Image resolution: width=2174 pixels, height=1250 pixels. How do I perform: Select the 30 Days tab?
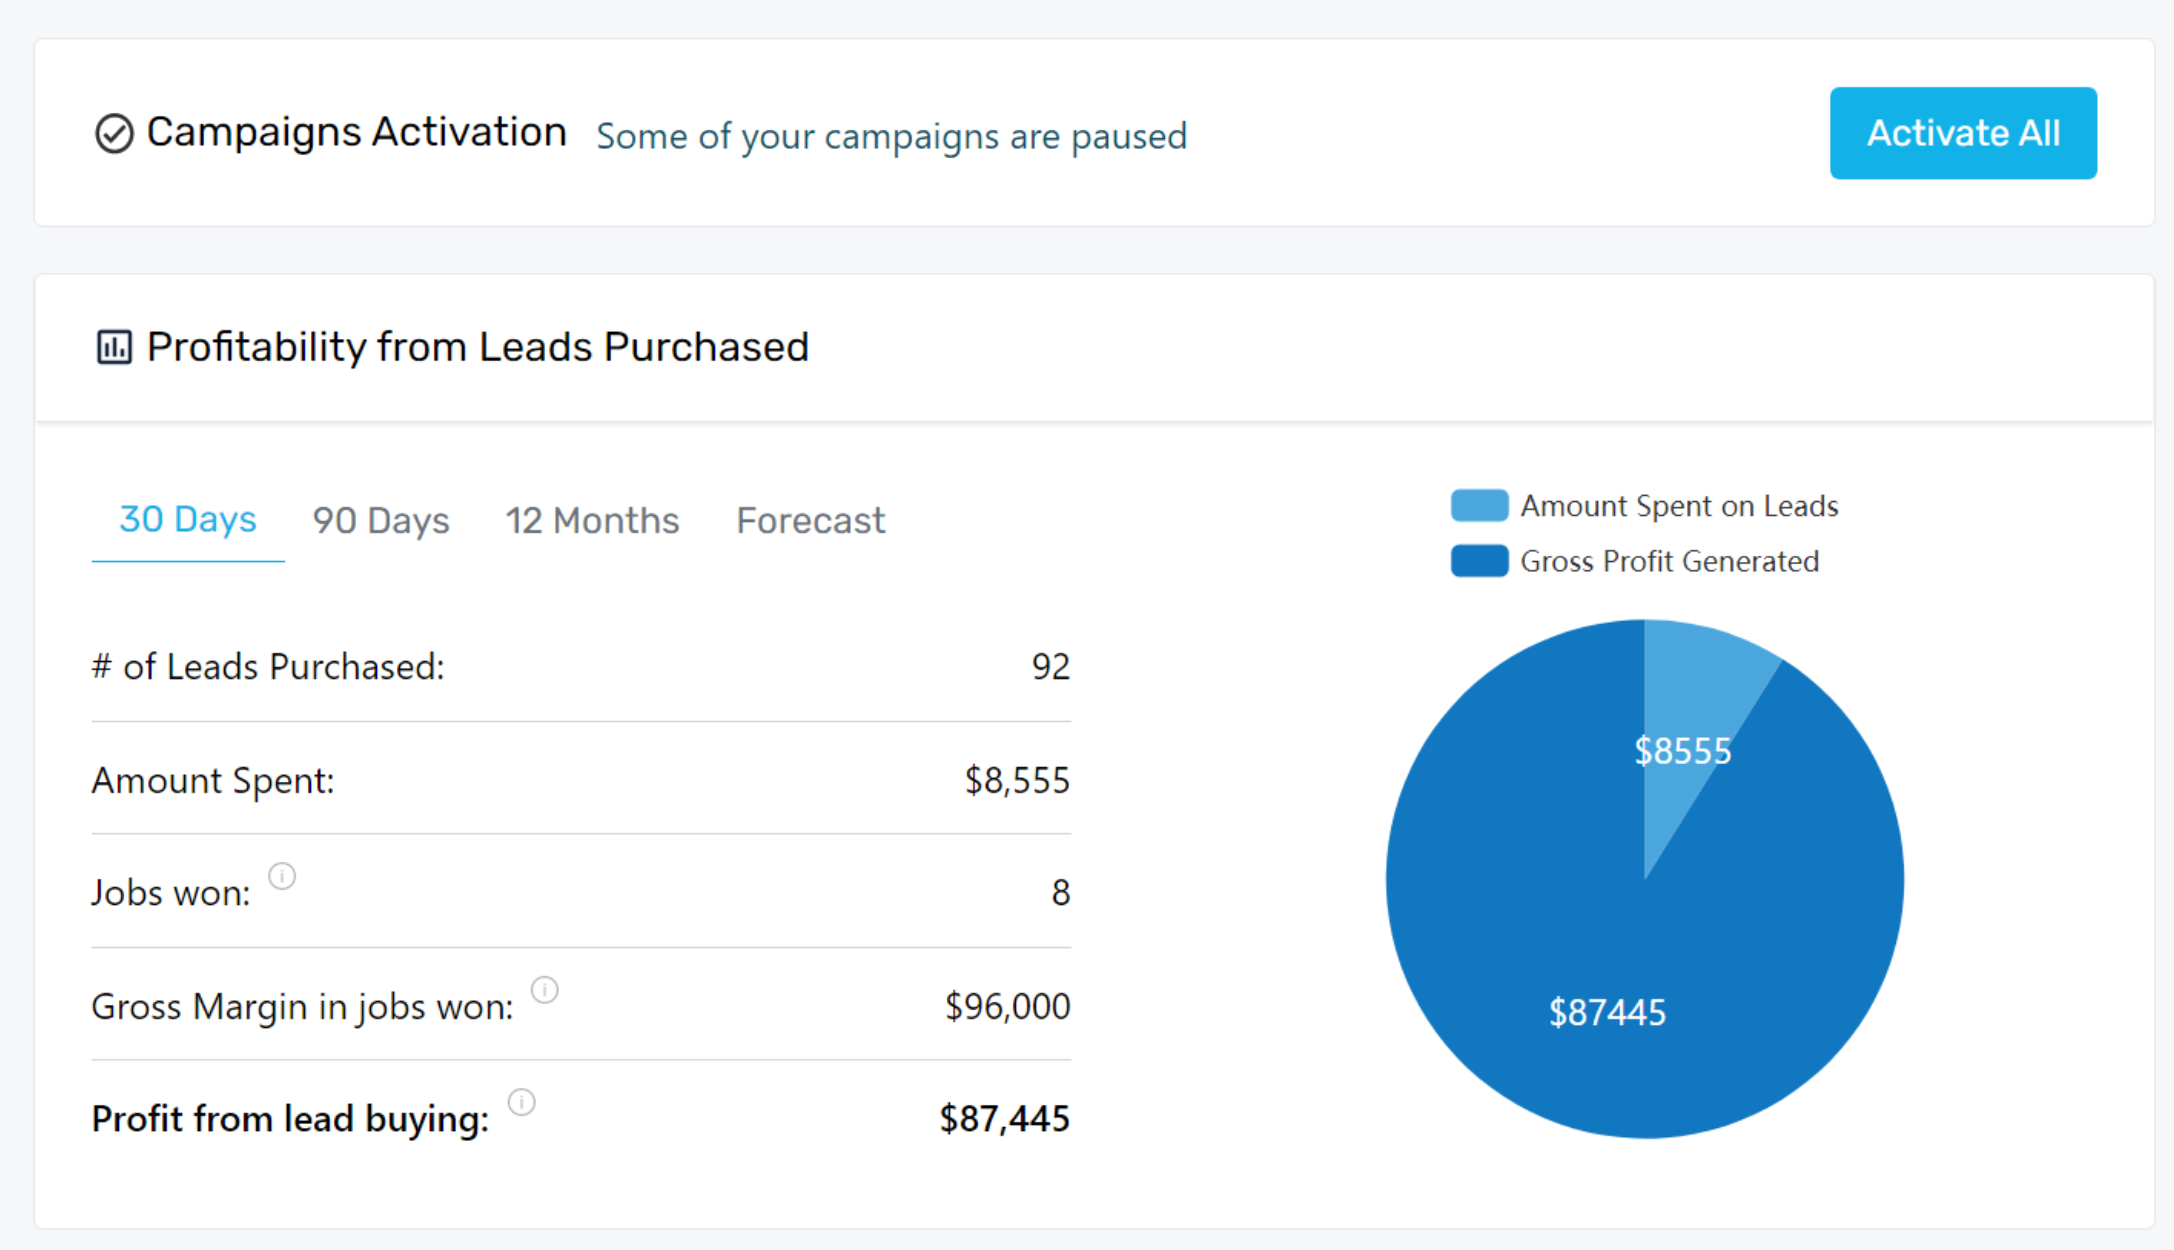pos(188,520)
